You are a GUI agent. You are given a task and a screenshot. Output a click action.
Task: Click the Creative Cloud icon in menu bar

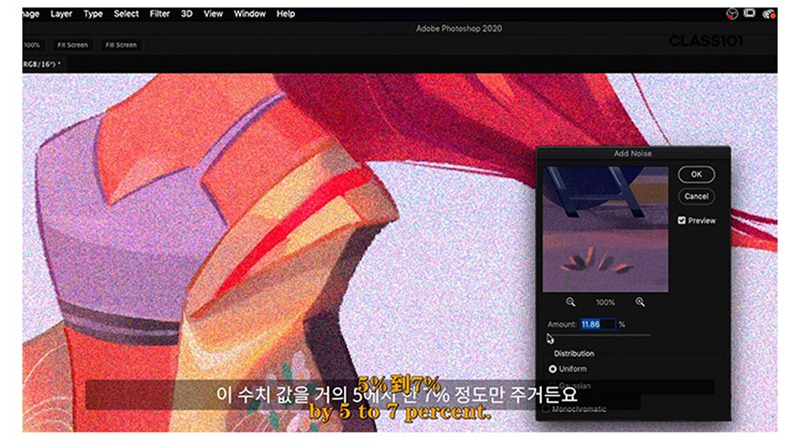click(768, 14)
